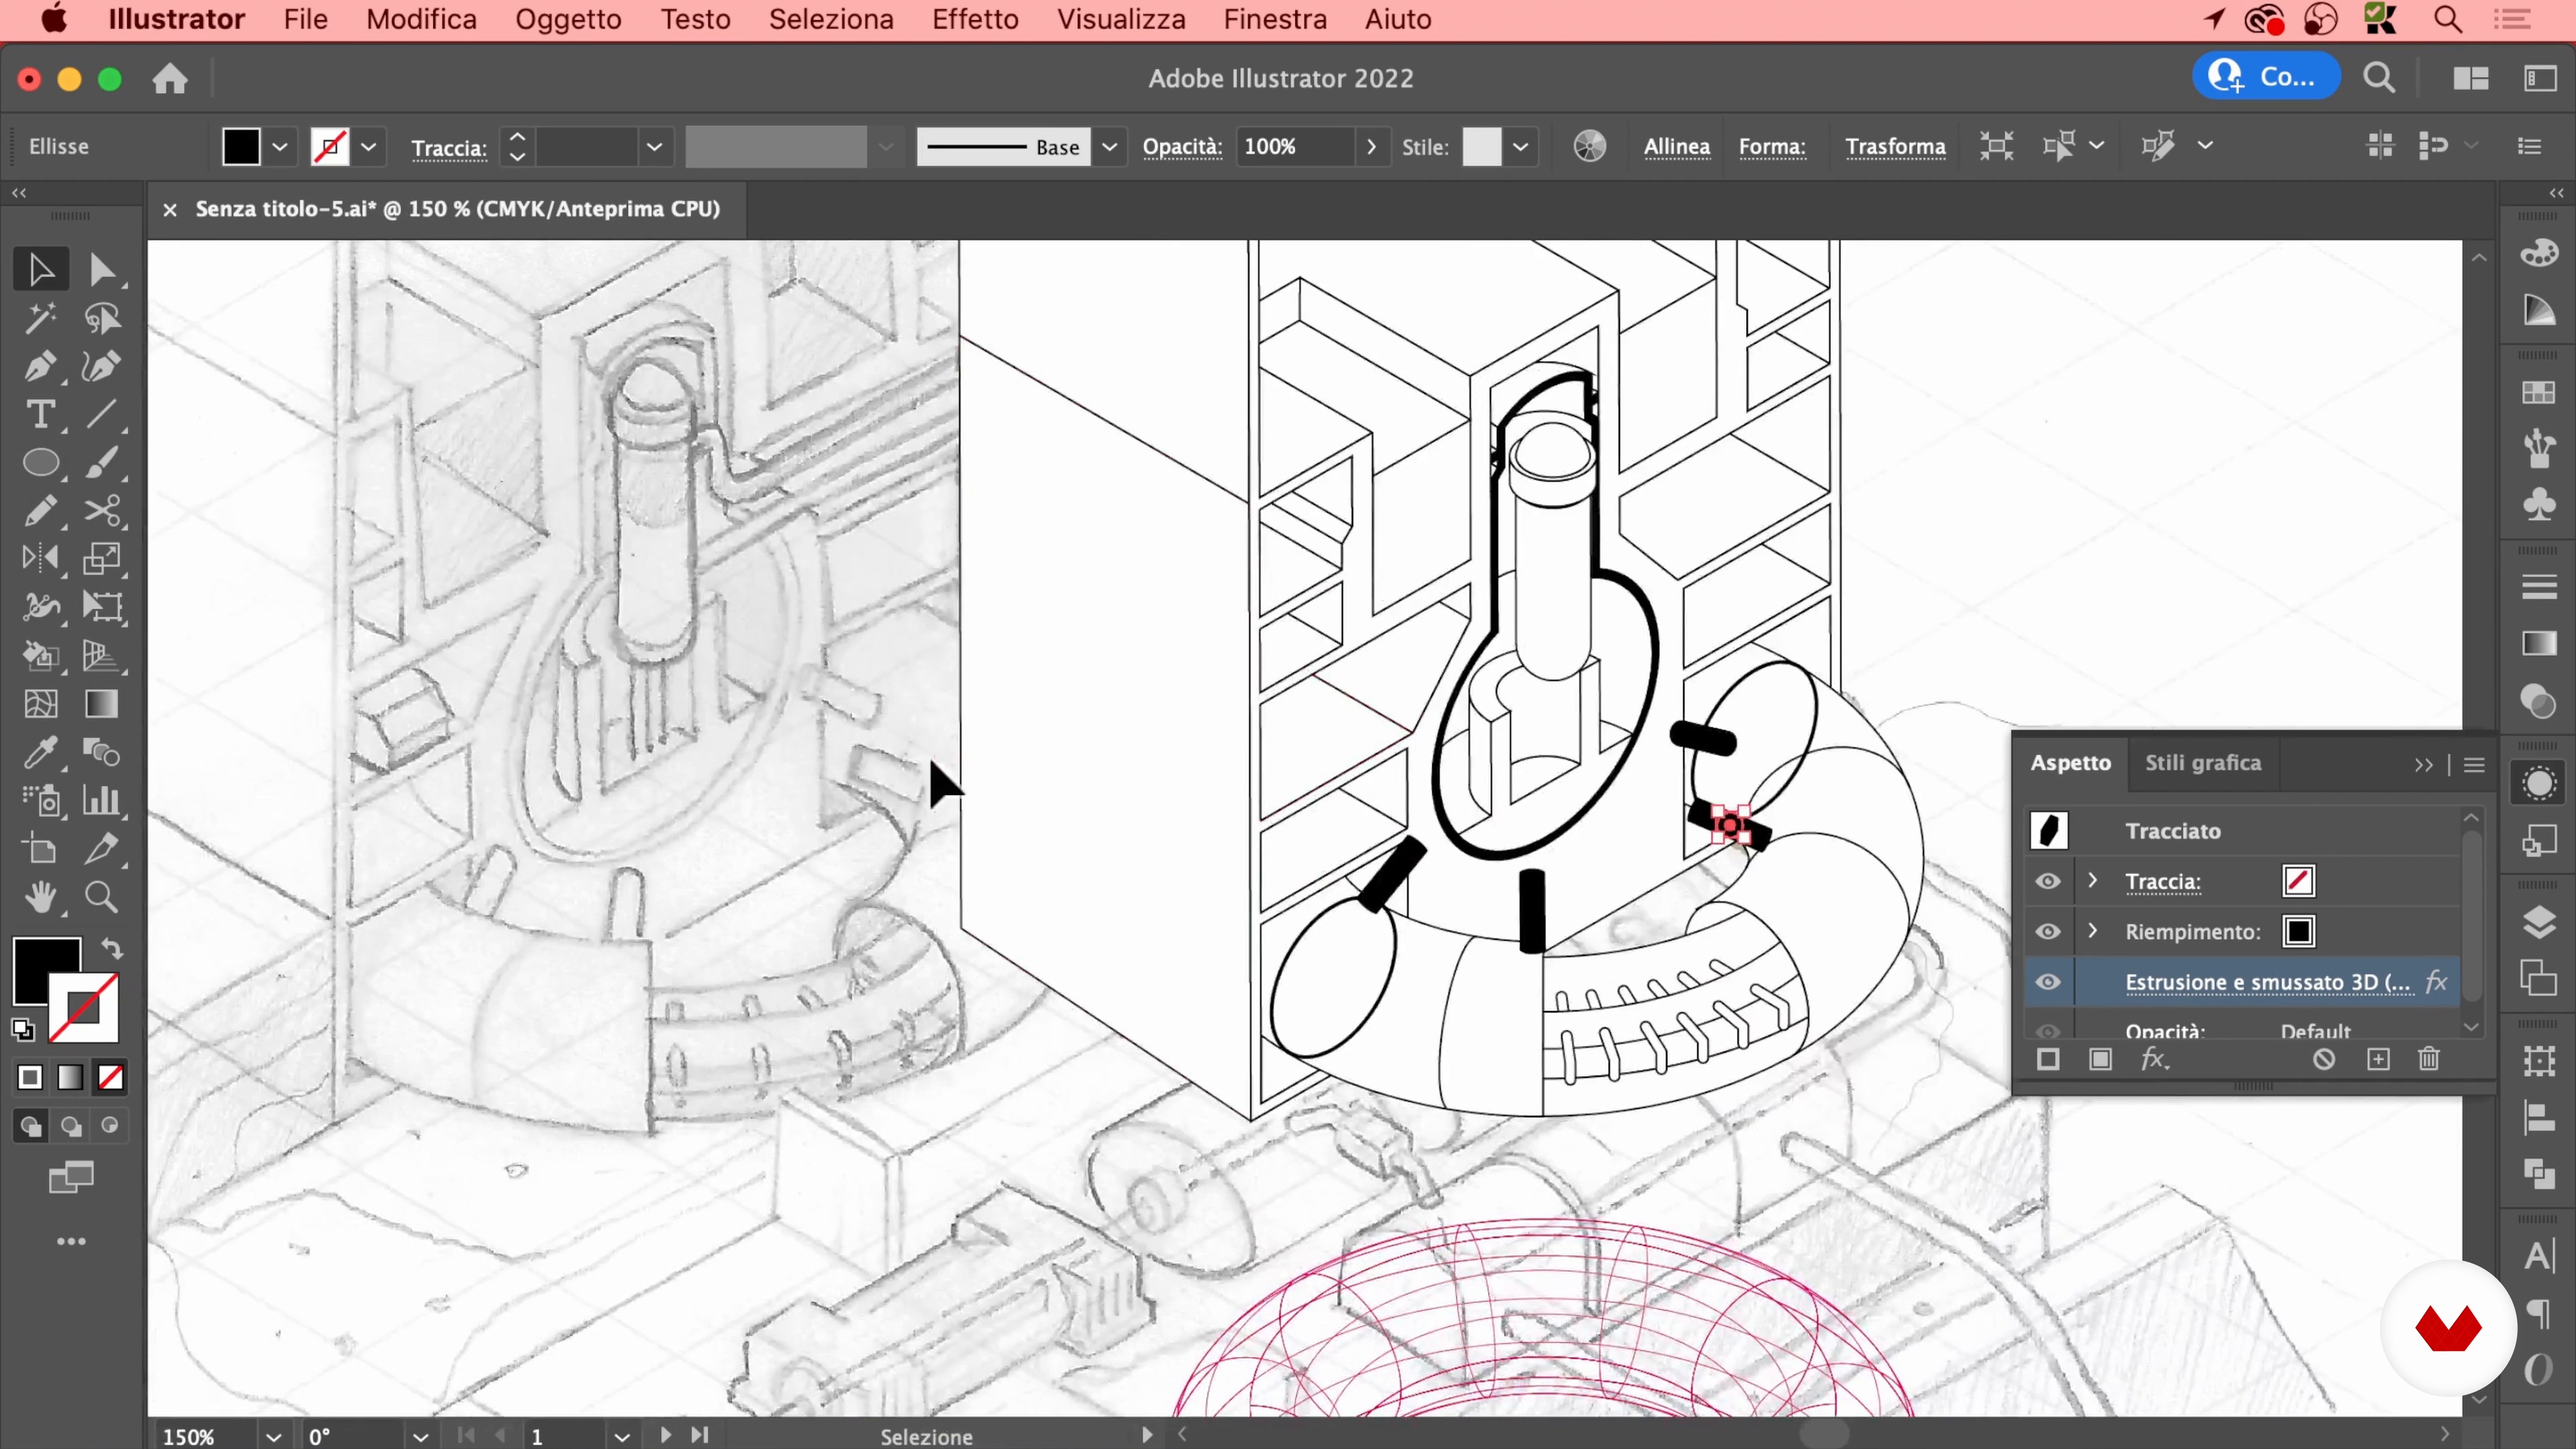
Task: Open the Base brush definition dropdown
Action: [x=1109, y=147]
